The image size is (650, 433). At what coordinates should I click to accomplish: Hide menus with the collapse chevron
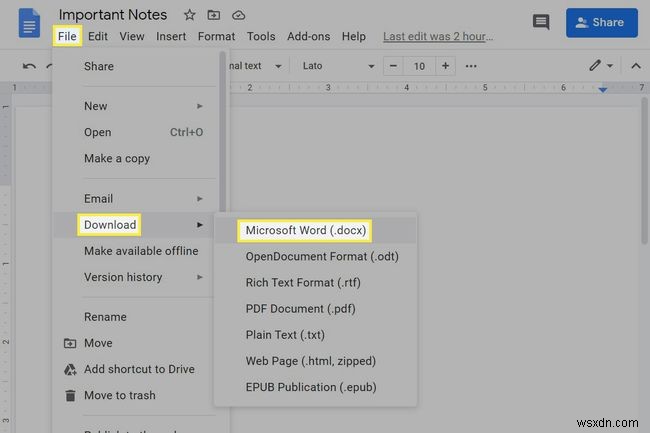636,66
